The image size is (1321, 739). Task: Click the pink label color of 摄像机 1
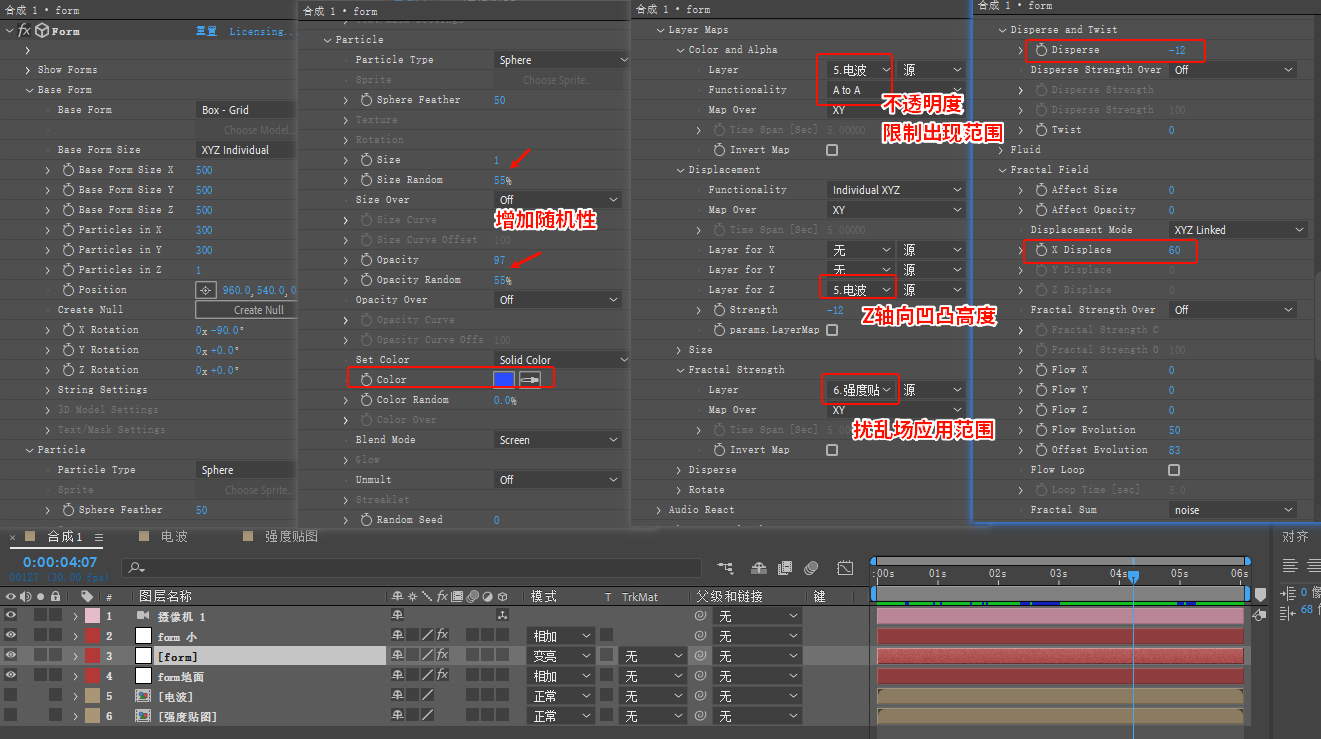click(92, 616)
